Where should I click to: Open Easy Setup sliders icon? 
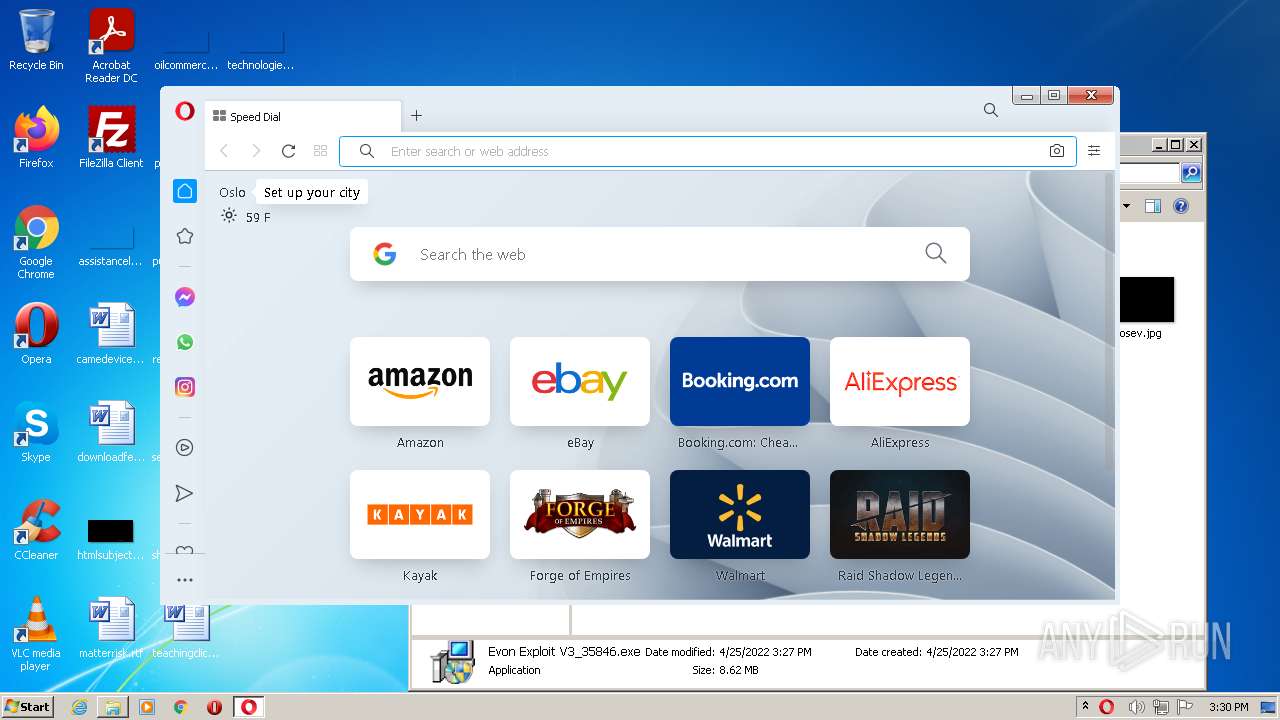(x=1094, y=151)
